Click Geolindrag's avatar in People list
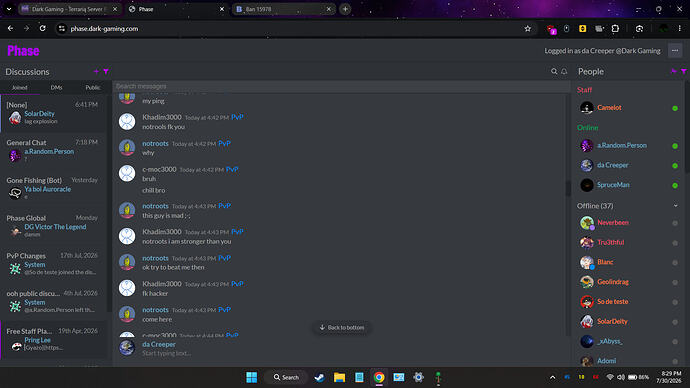This screenshot has height=388, width=690. coord(587,282)
